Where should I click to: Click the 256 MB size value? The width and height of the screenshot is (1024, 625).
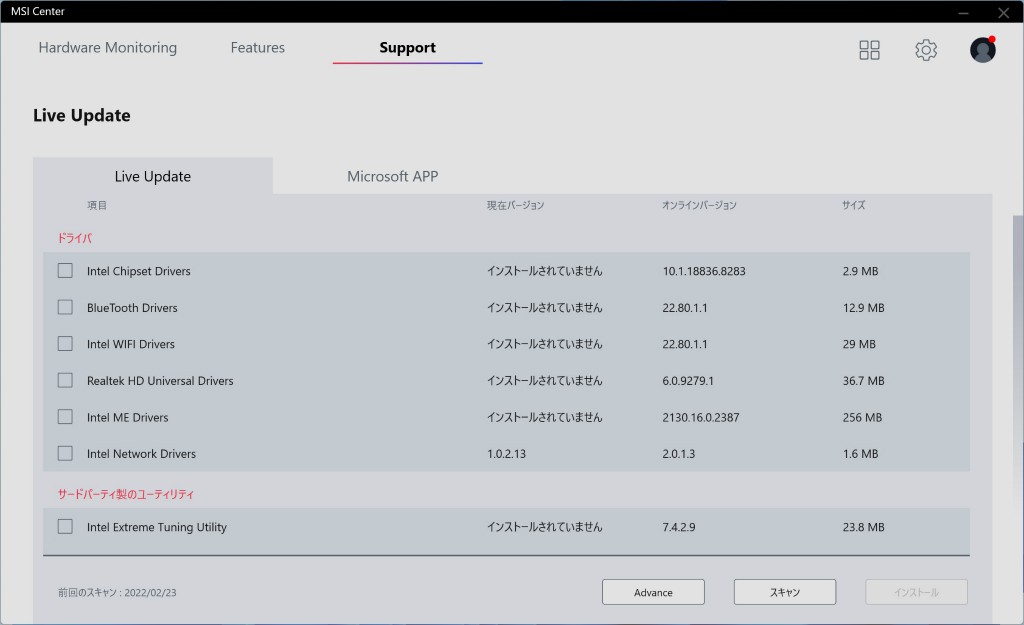point(862,417)
